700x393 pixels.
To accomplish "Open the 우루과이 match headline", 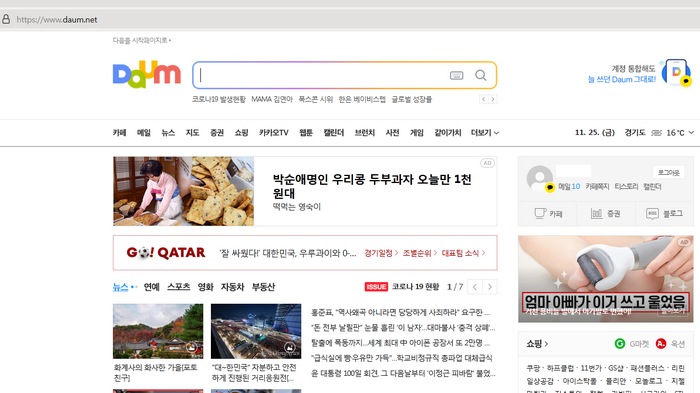I will click(x=288, y=253).
